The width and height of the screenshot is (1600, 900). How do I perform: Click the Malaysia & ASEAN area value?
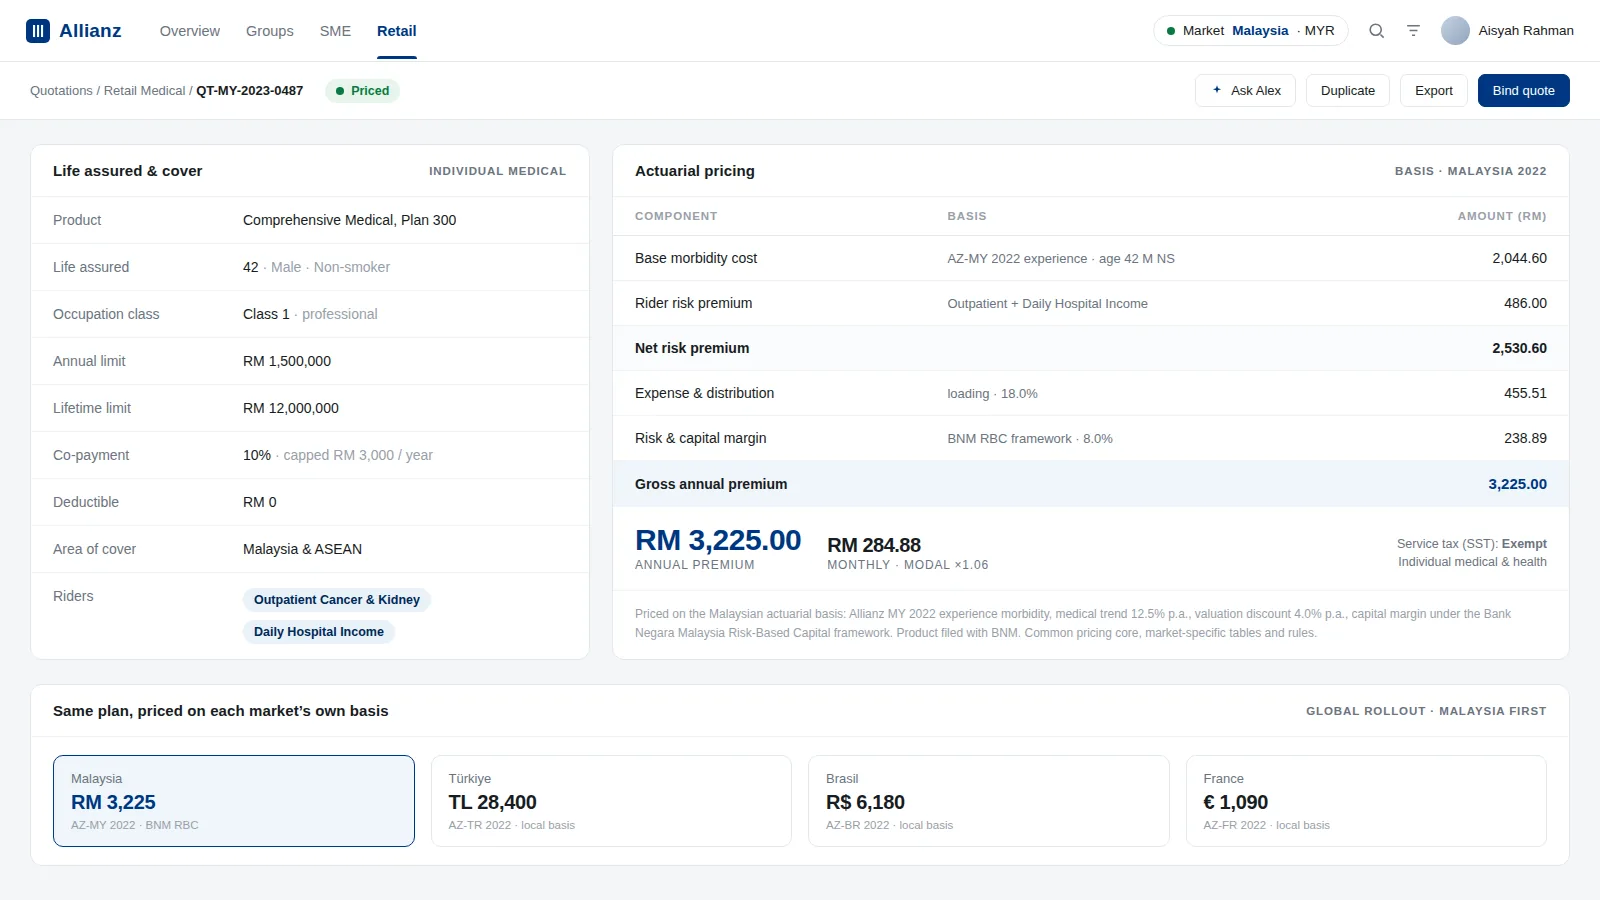pos(302,549)
